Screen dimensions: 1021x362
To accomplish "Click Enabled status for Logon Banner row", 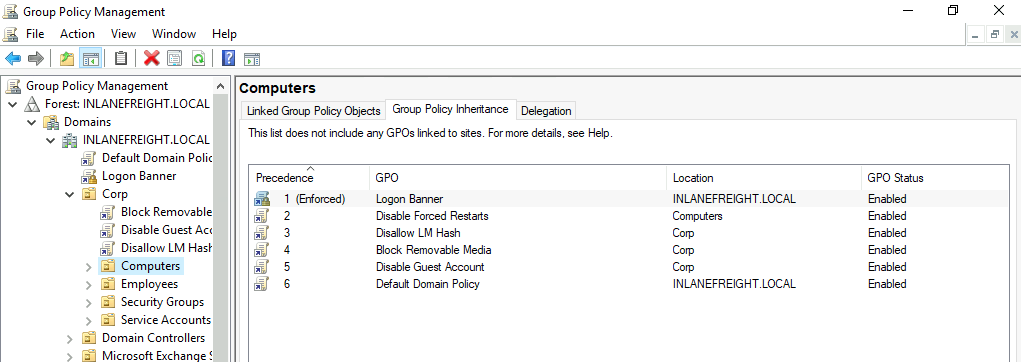I will pyautogui.click(x=887, y=199).
